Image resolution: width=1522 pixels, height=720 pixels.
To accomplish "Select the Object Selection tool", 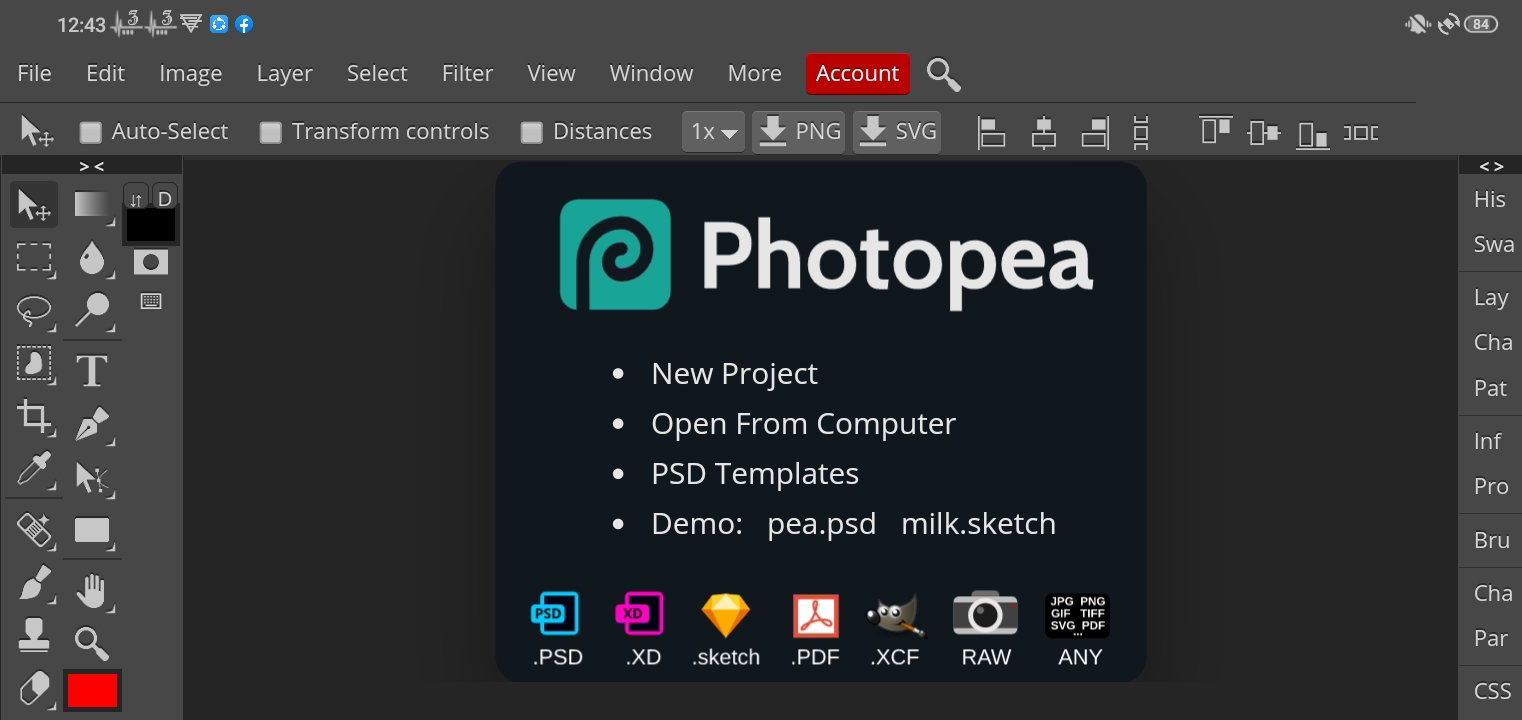I will (x=34, y=364).
